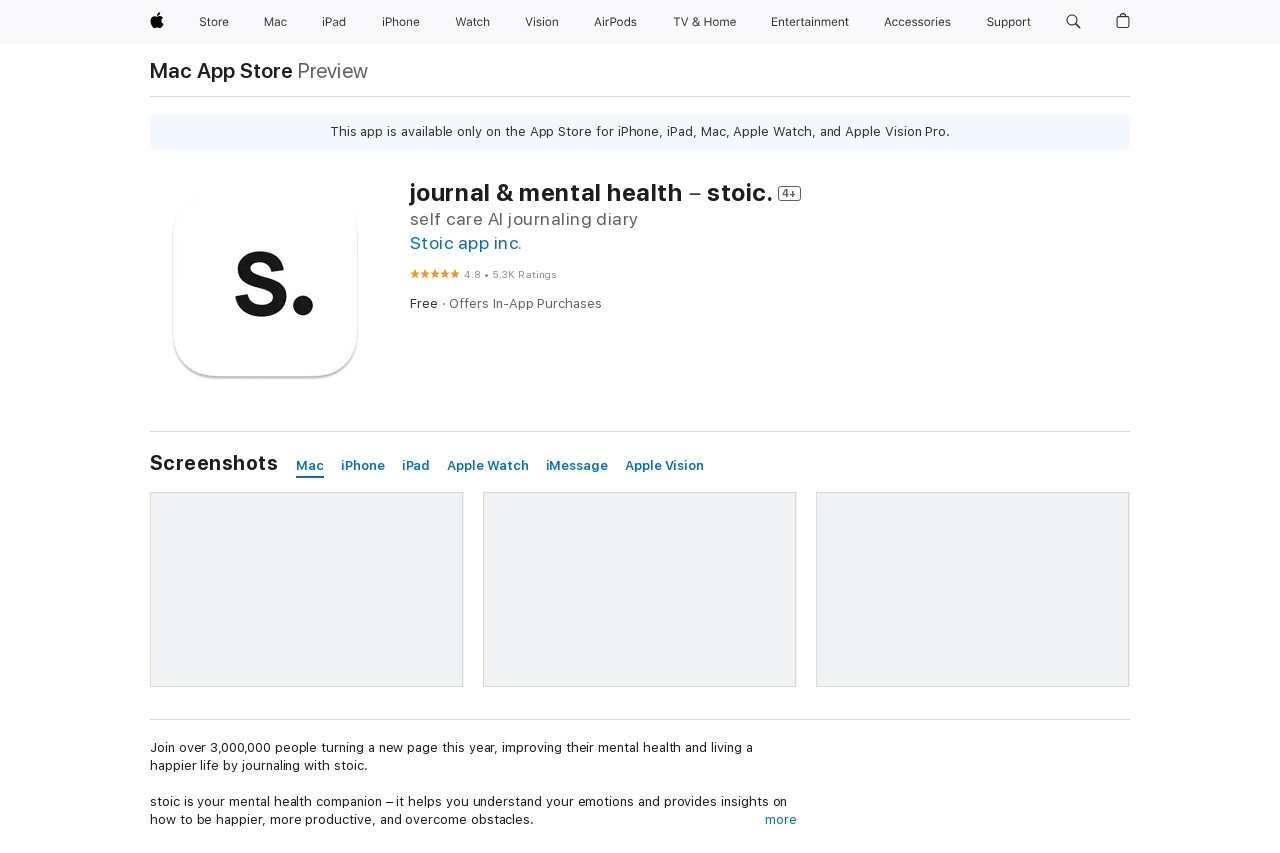Screen dimensions: 1280x853
Task: Open the Mac menu item
Action: pos(275,22)
